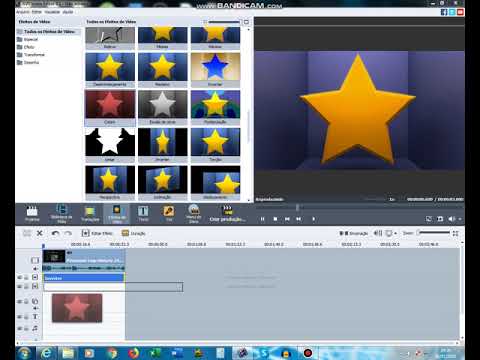Select the Efeito folder
This screenshot has height=360, width=480.
(26, 47)
